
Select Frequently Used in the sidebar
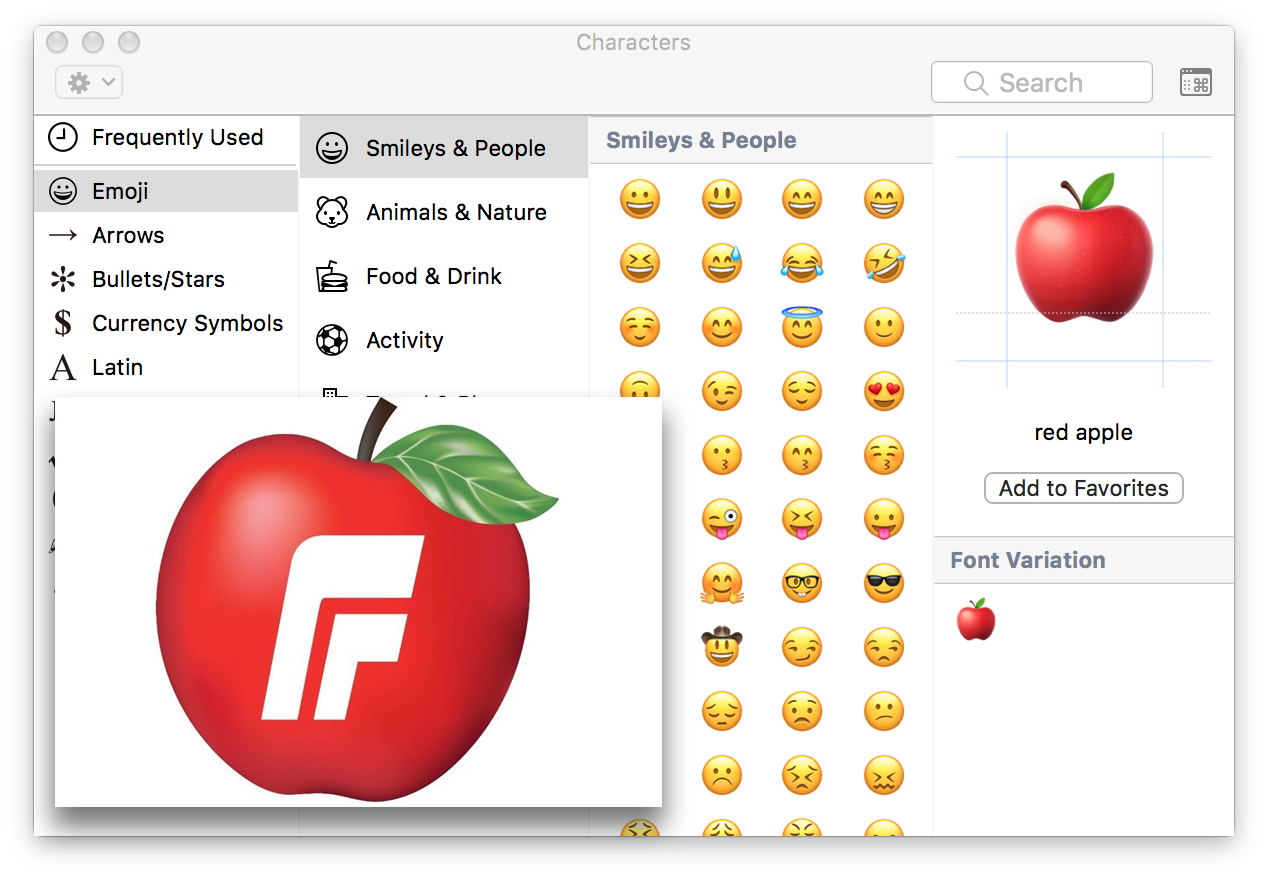(x=166, y=138)
